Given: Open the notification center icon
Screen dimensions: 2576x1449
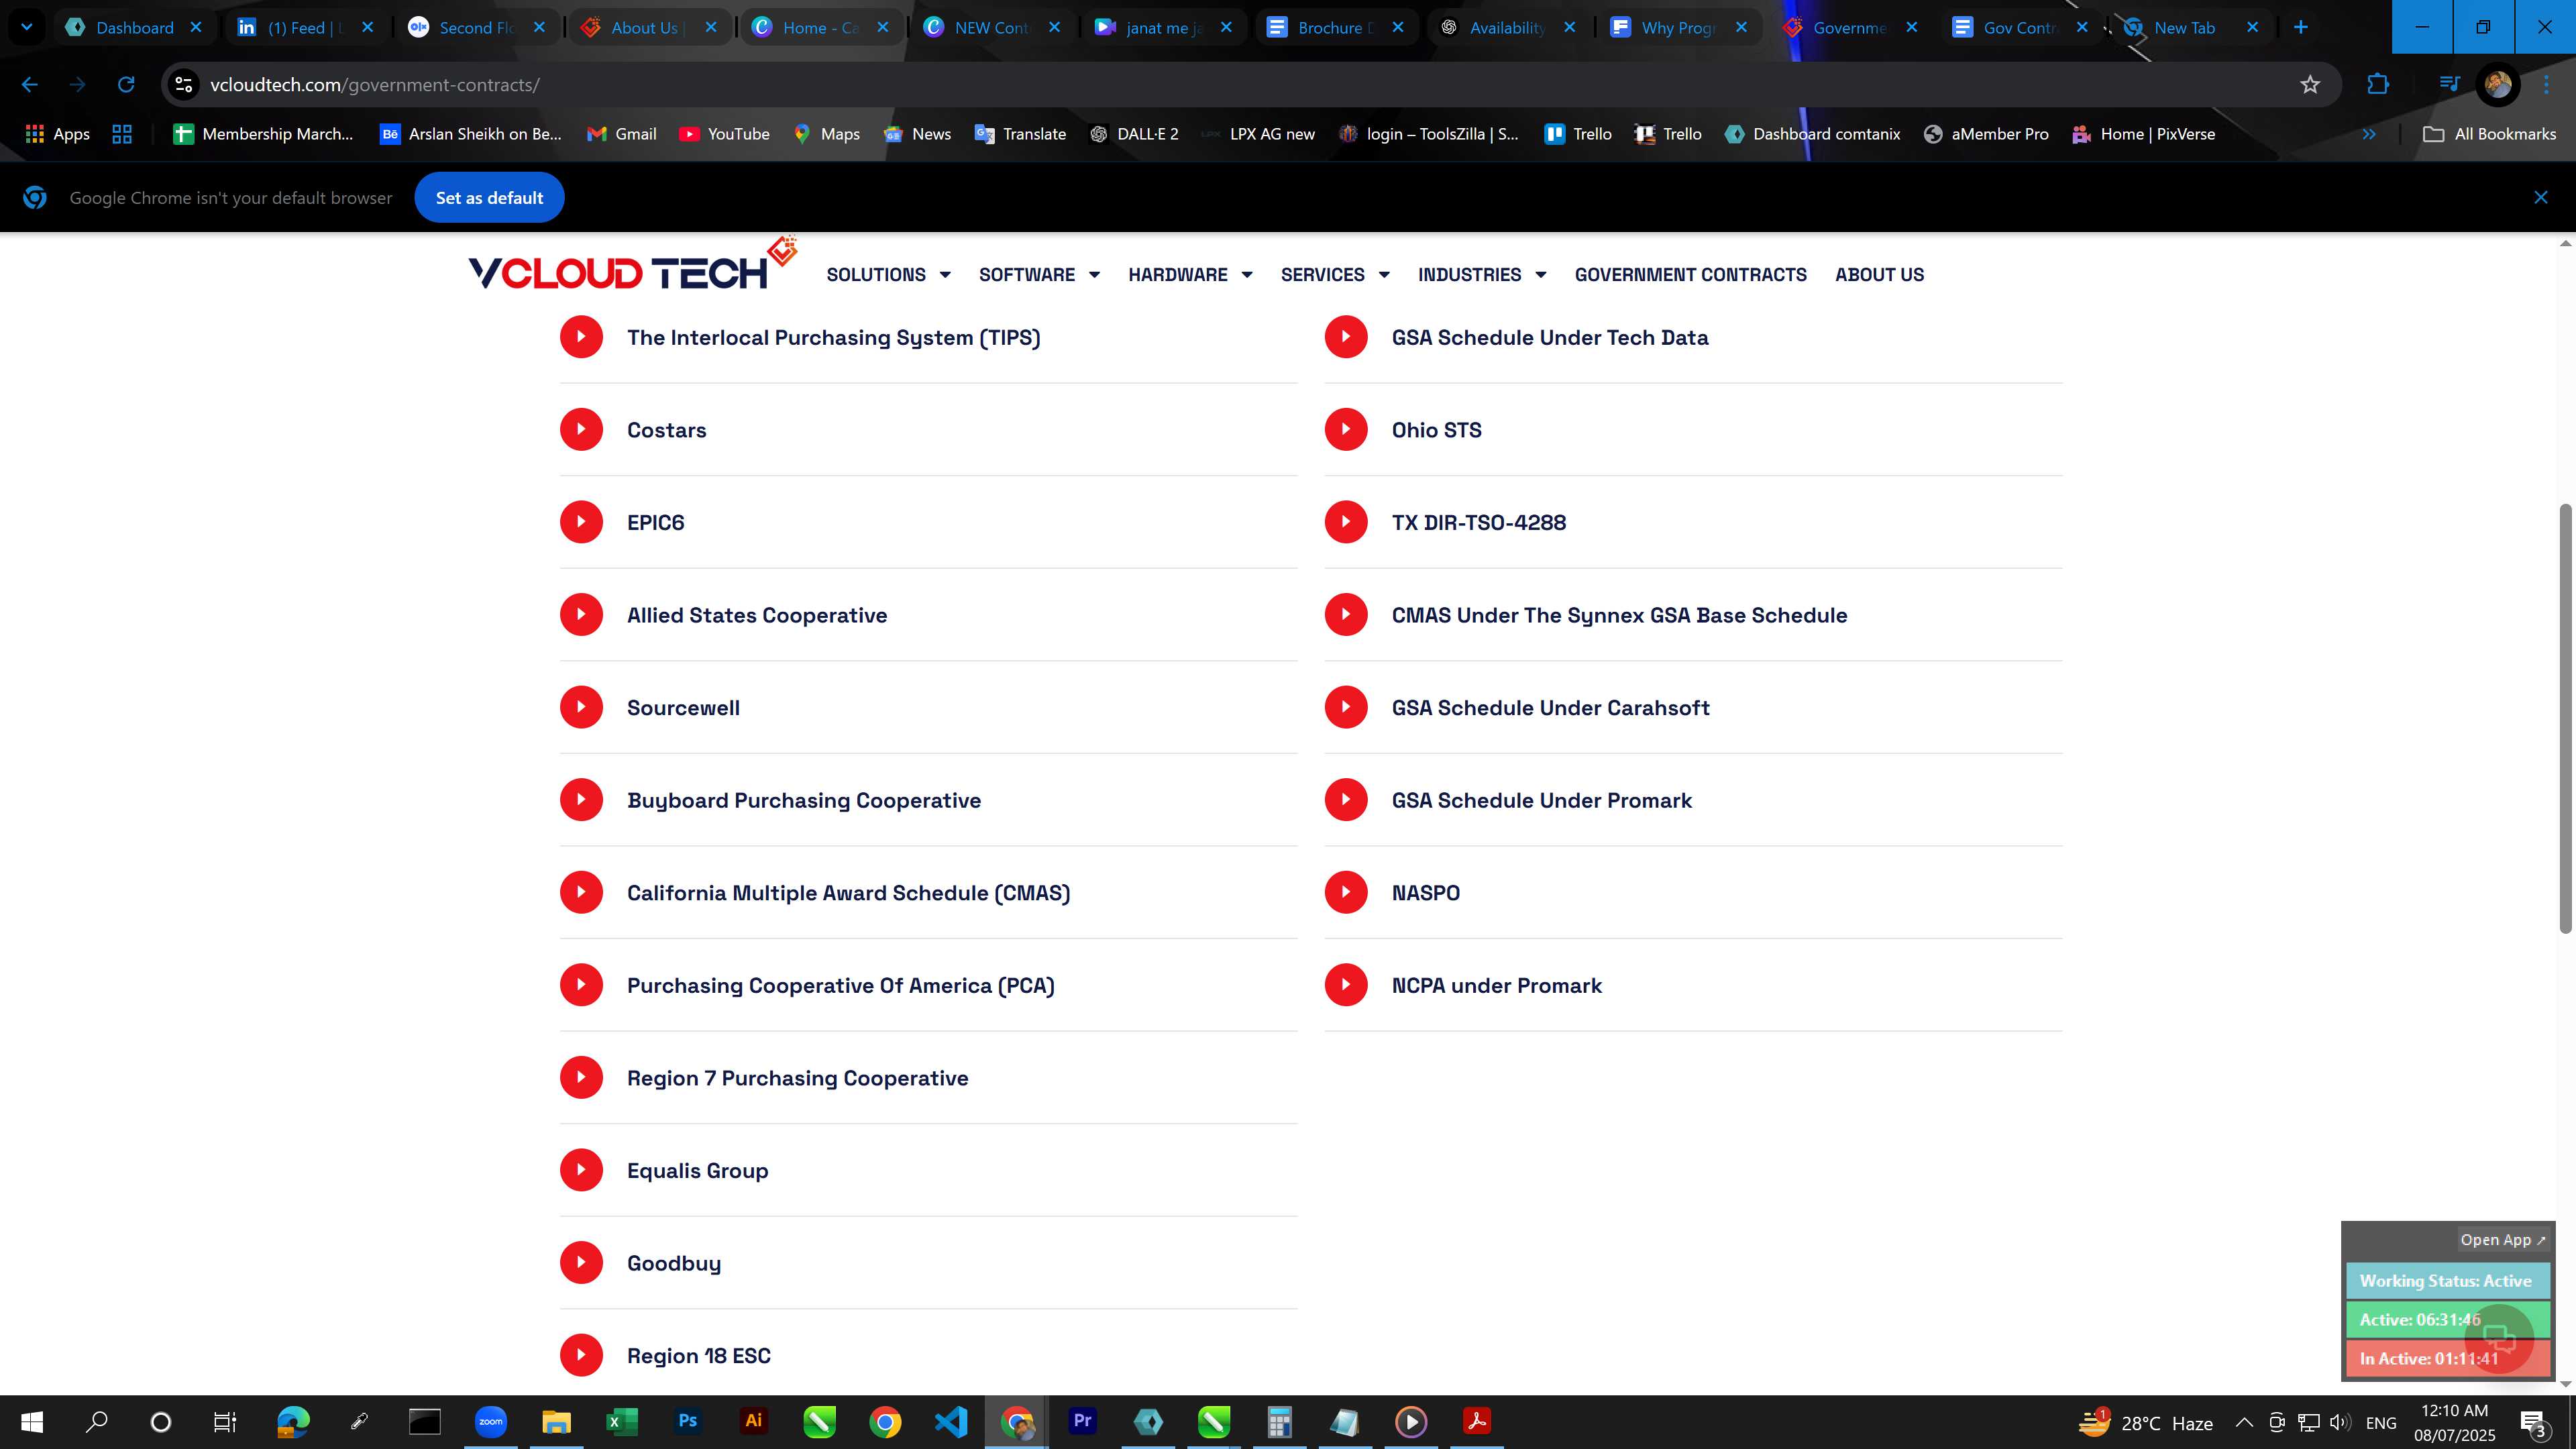Looking at the screenshot, I should [x=2535, y=1423].
